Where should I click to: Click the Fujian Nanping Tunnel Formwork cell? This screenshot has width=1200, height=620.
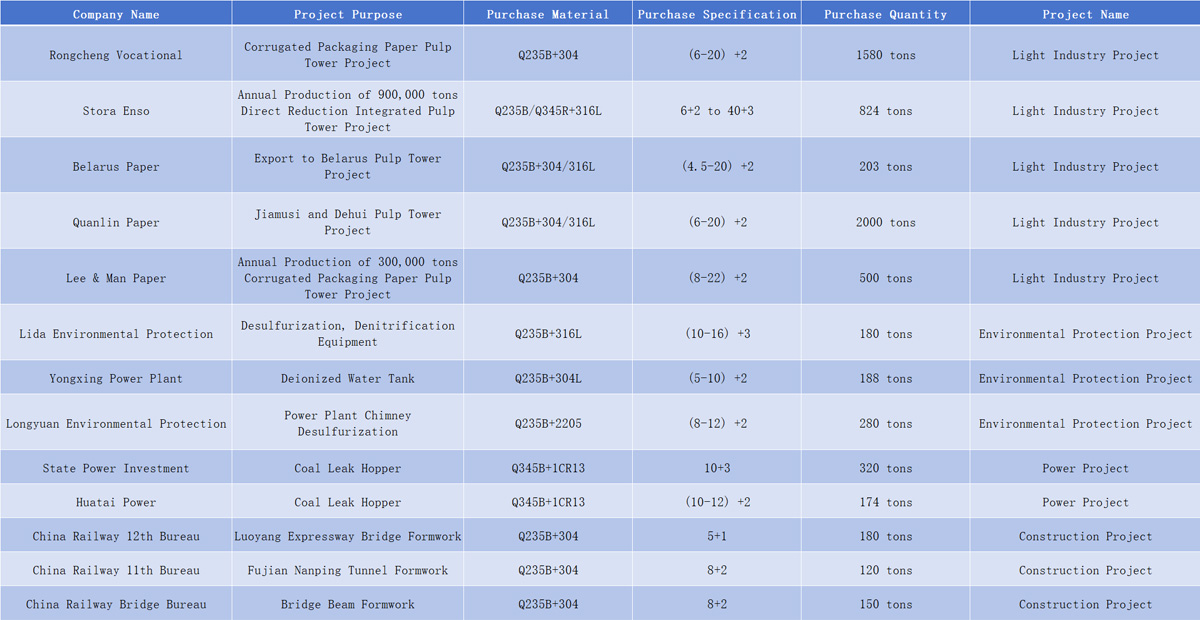(348, 570)
